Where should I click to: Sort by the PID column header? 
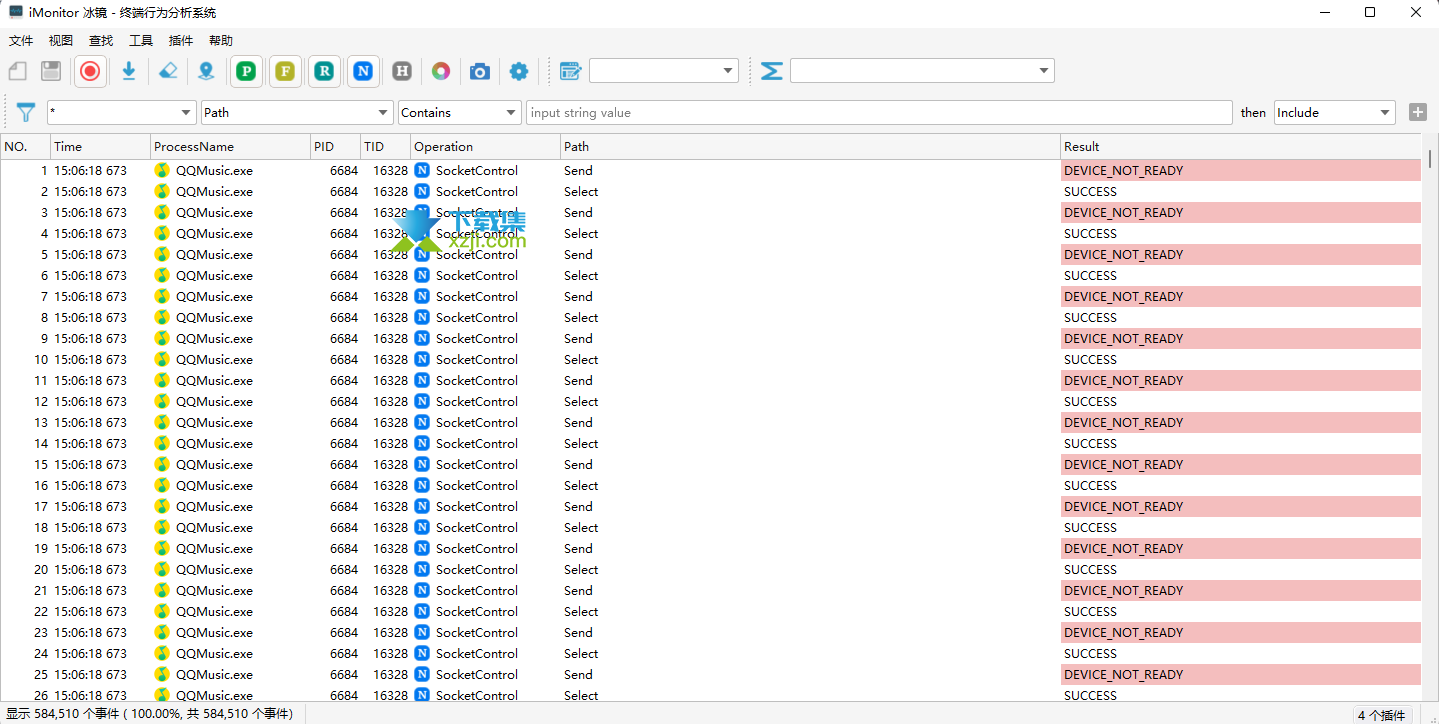(335, 147)
